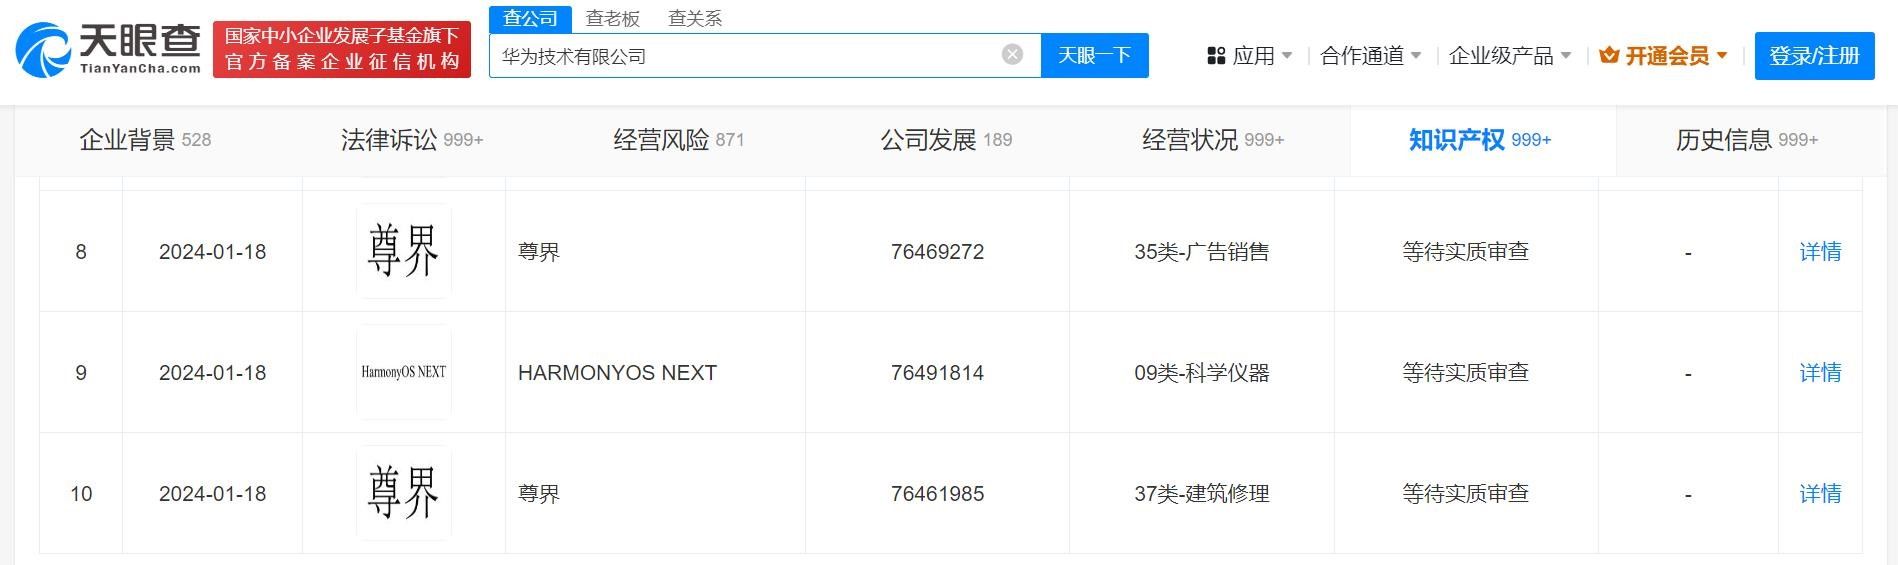Viewport: 1898px width, 565px height.
Task: Open the 尊界 trademark image in row 8
Action: coord(403,251)
